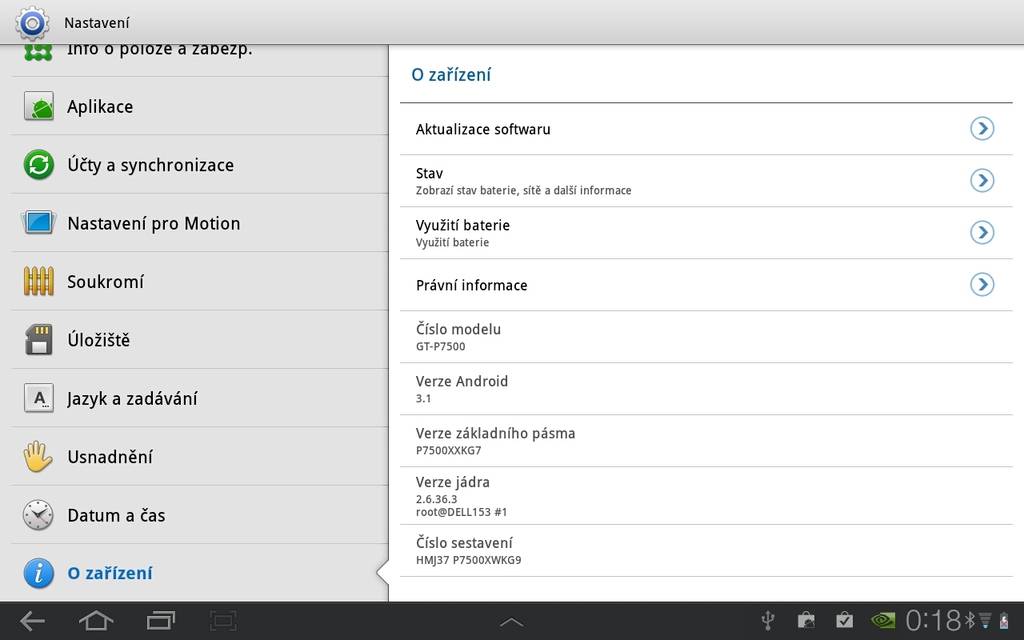This screenshot has width=1024, height=640.
Task: Select the Úložiště storage disk icon
Action: click(38, 339)
